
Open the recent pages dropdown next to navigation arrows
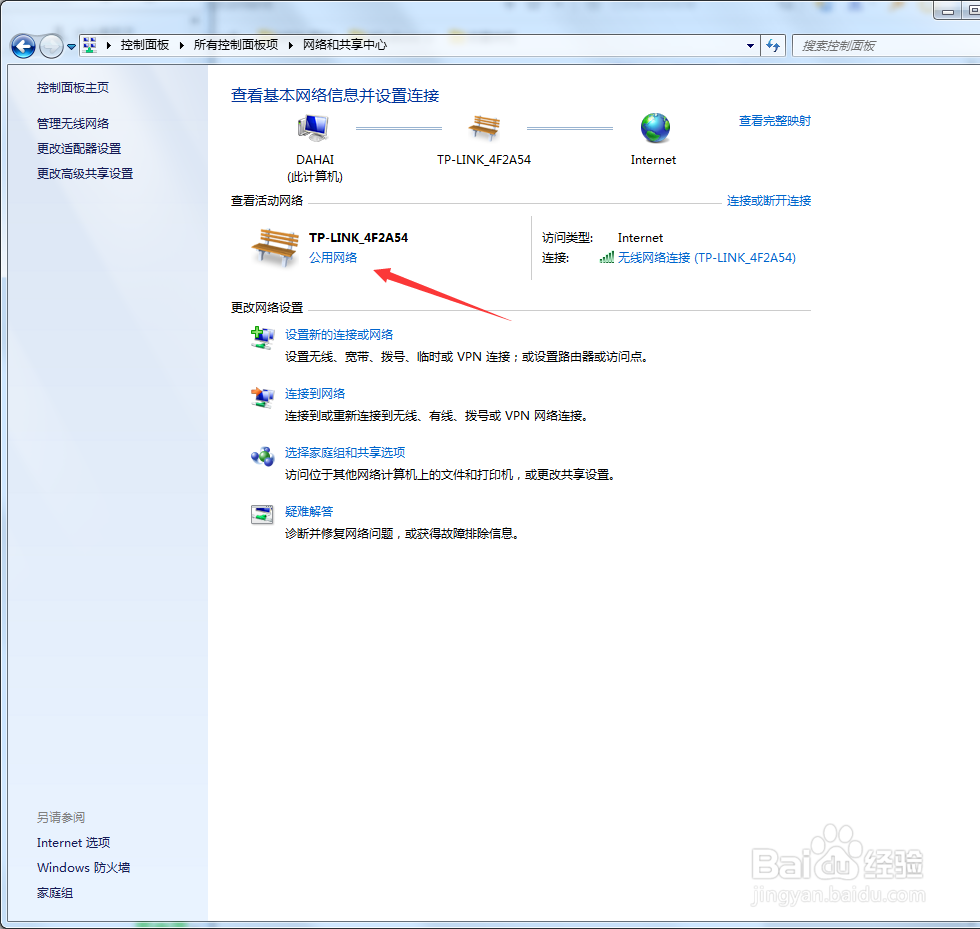[x=70, y=46]
